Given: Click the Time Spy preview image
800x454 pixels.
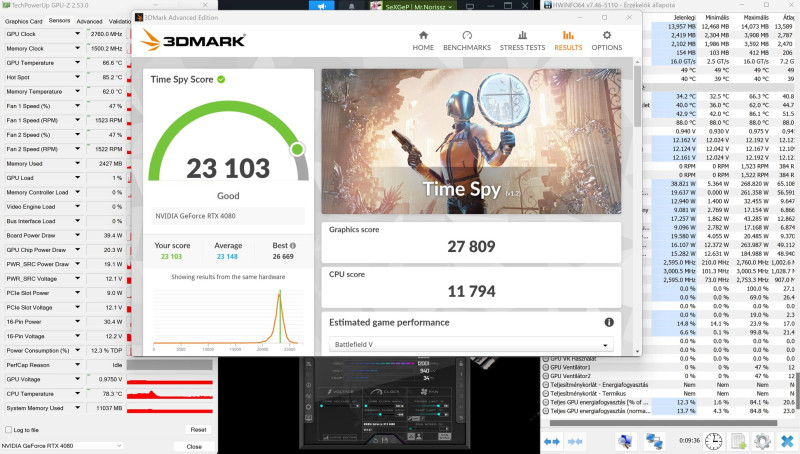Looking at the screenshot, I should point(471,141).
